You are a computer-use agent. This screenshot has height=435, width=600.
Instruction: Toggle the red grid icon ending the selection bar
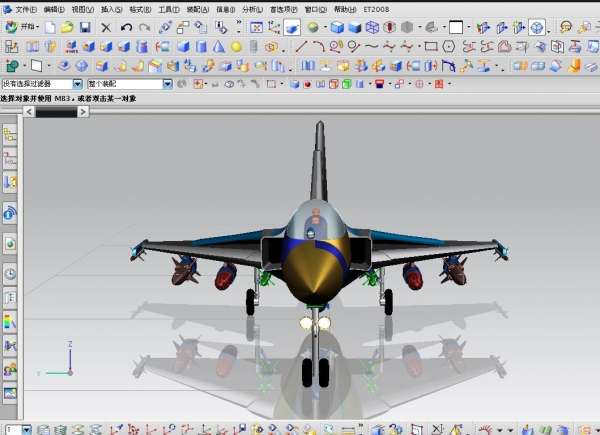pos(439,84)
